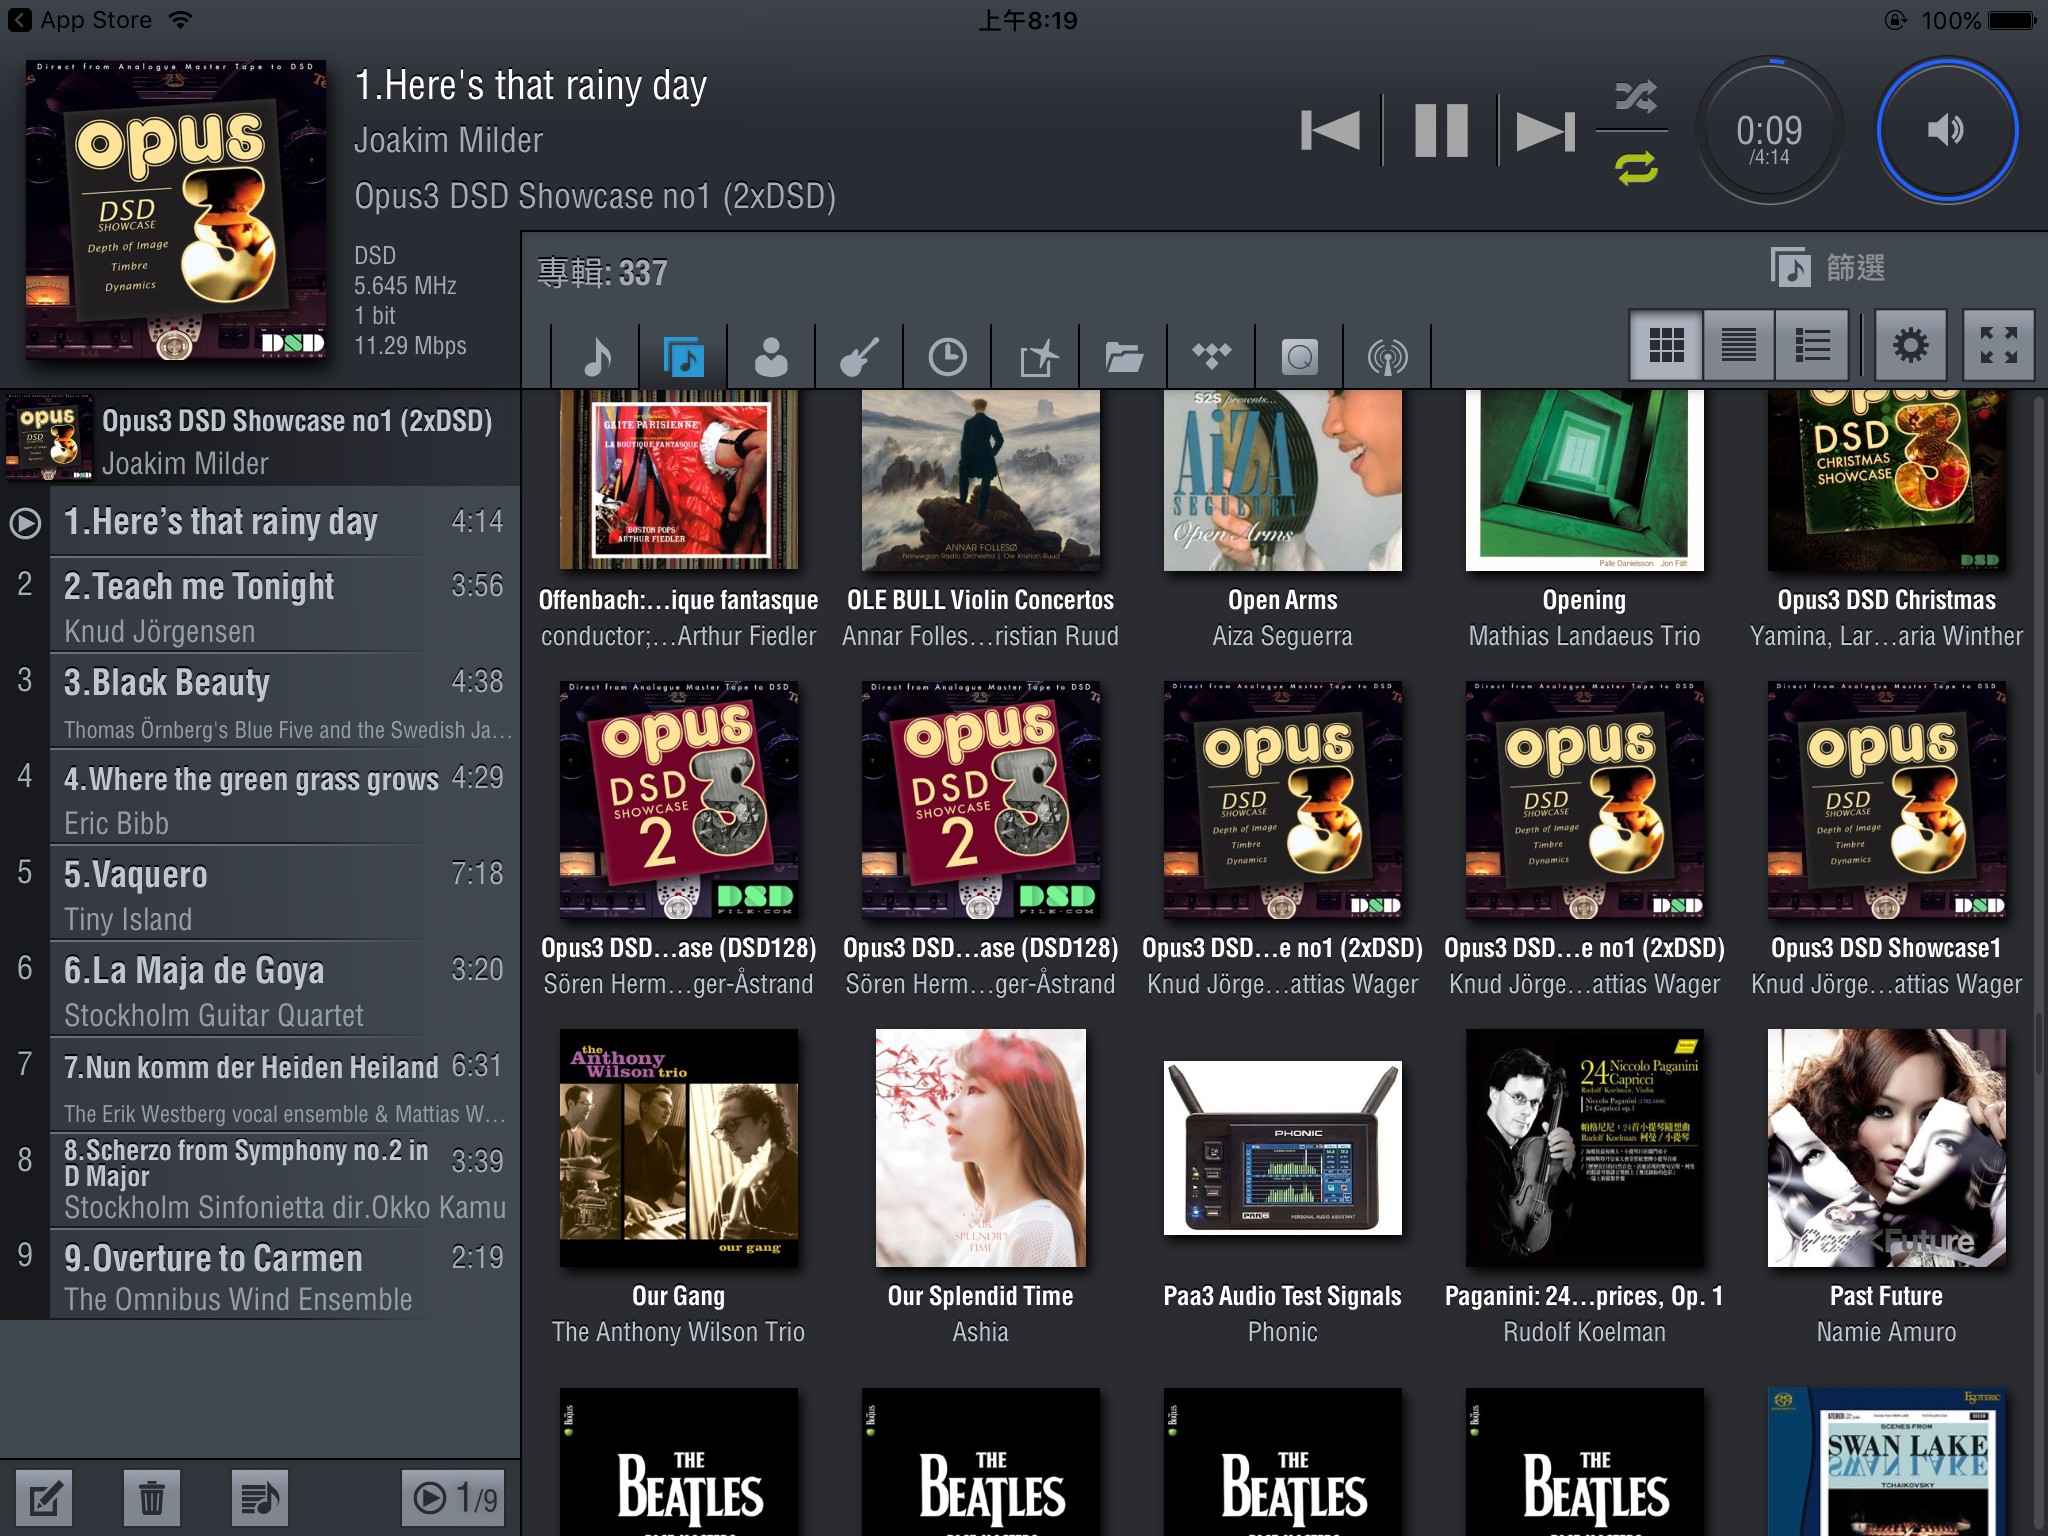The height and width of the screenshot is (1536, 2048).
Task: Open the Qobuz service icon
Action: (x=1300, y=356)
